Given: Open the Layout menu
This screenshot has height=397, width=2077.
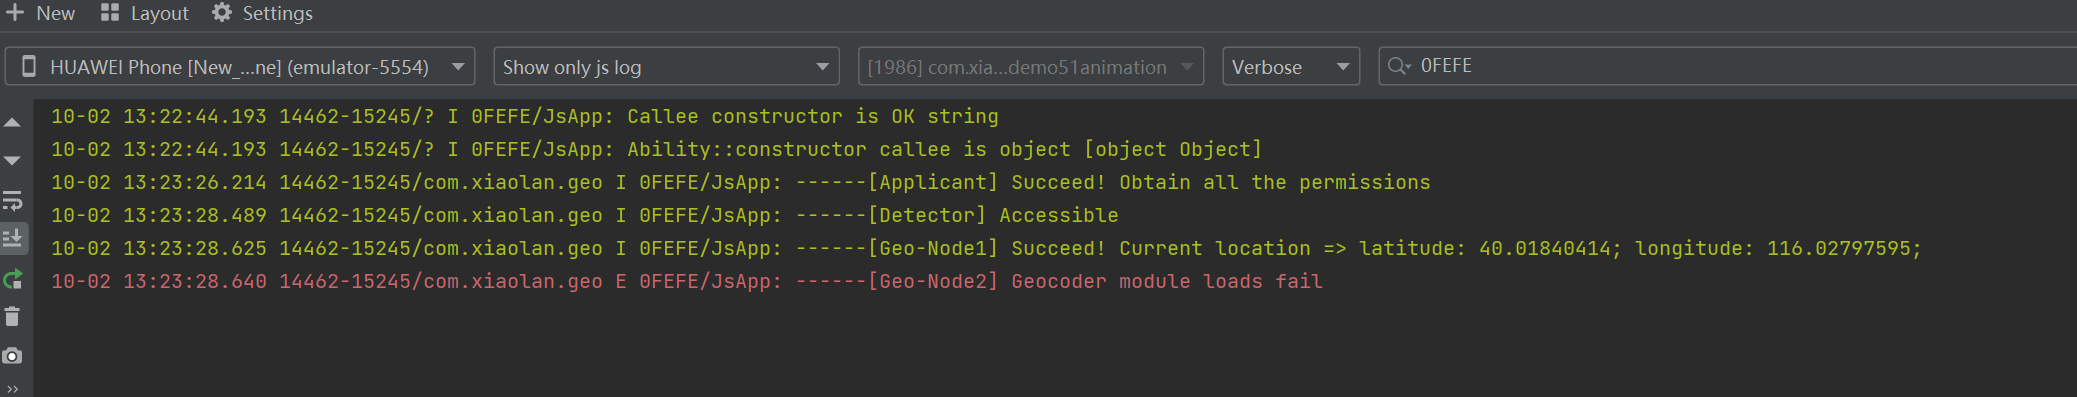Looking at the screenshot, I should click(x=145, y=13).
